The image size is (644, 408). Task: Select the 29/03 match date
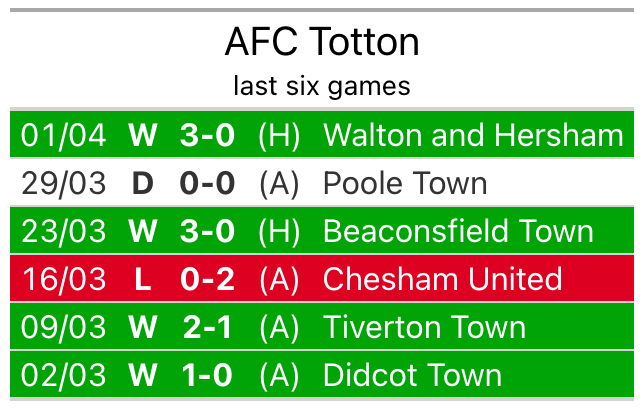(63, 183)
